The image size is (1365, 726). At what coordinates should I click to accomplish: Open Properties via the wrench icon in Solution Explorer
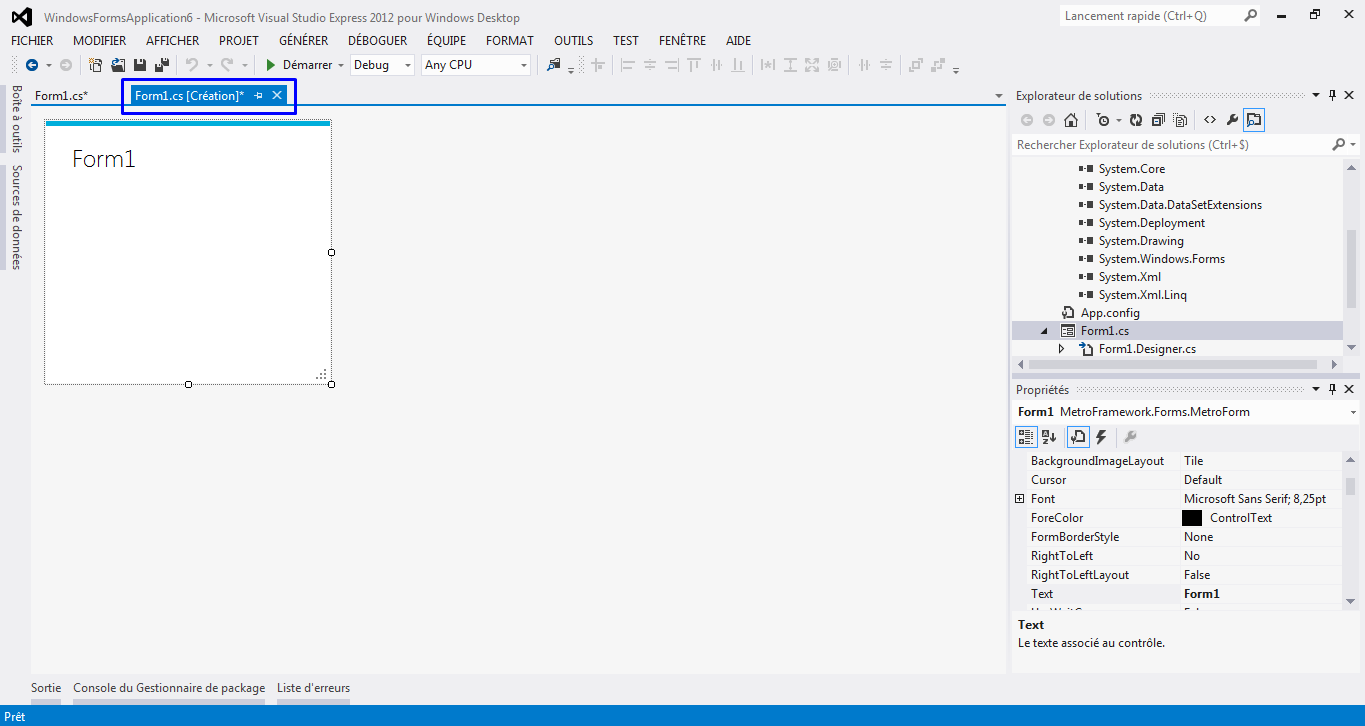pyautogui.click(x=1232, y=120)
